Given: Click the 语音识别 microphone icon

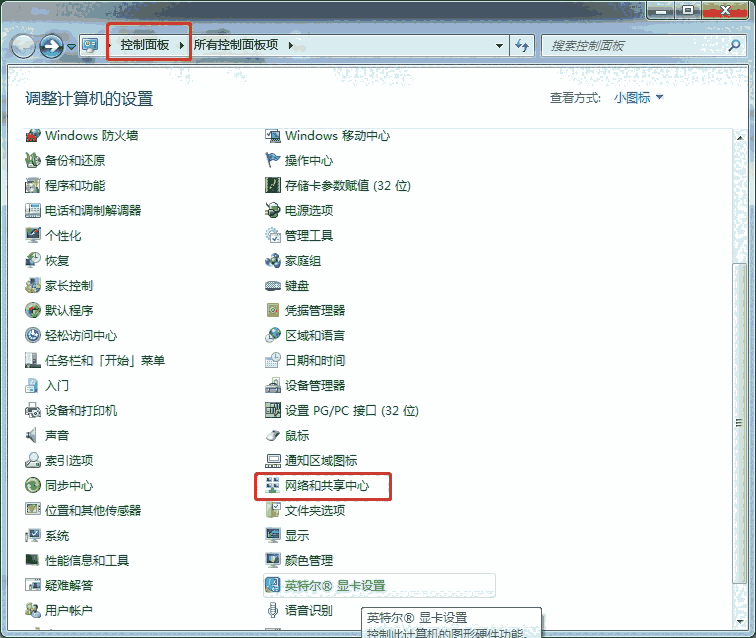Looking at the screenshot, I should 272,611.
